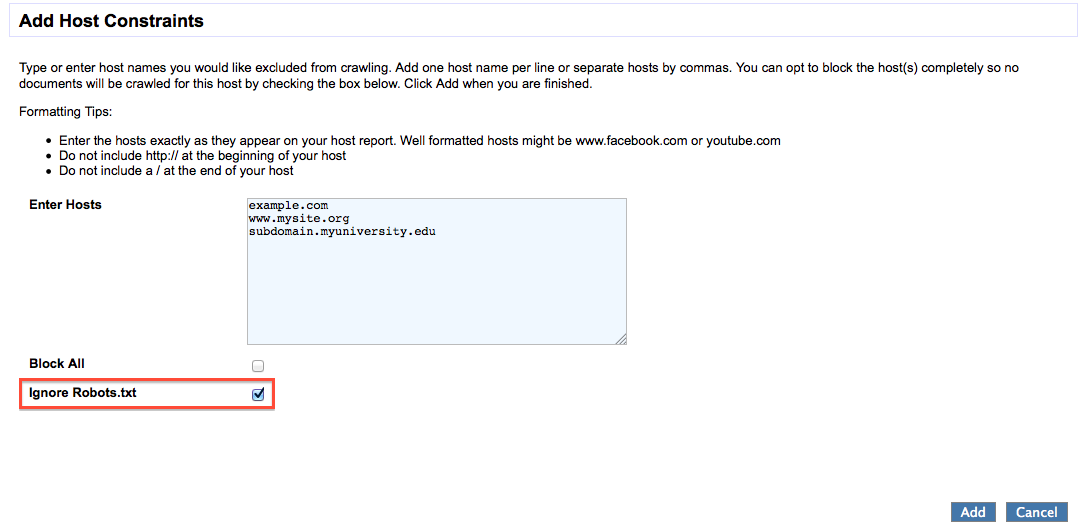The width and height of the screenshot is (1079, 530).
Task: Enable the Block All checkbox
Action: click(x=258, y=366)
